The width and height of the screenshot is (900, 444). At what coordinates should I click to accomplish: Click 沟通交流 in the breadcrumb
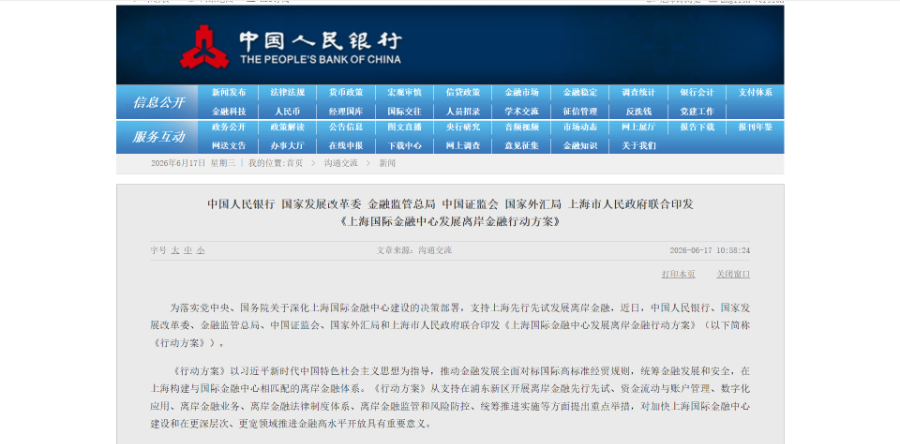pos(340,163)
